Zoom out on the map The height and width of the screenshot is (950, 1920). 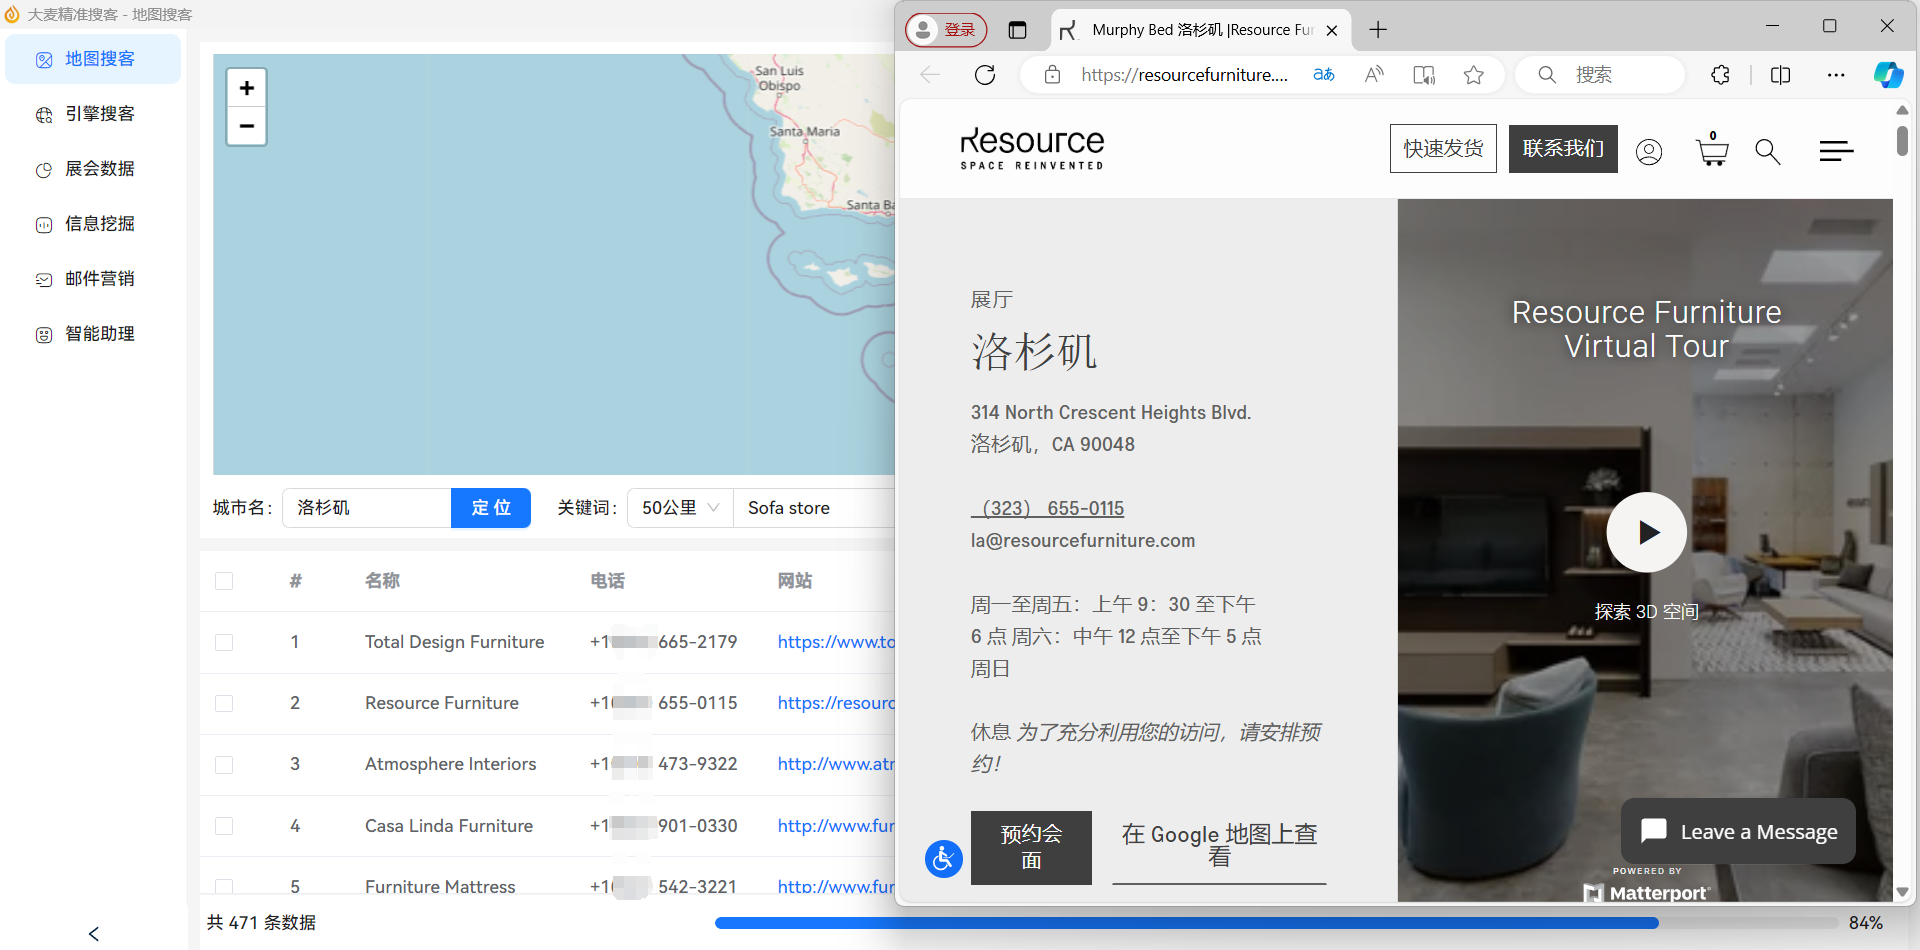coord(246,126)
